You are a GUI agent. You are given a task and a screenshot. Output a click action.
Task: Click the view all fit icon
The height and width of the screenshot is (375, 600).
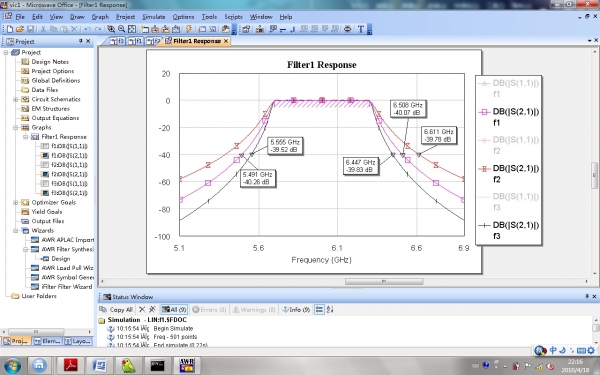[x=132, y=29]
